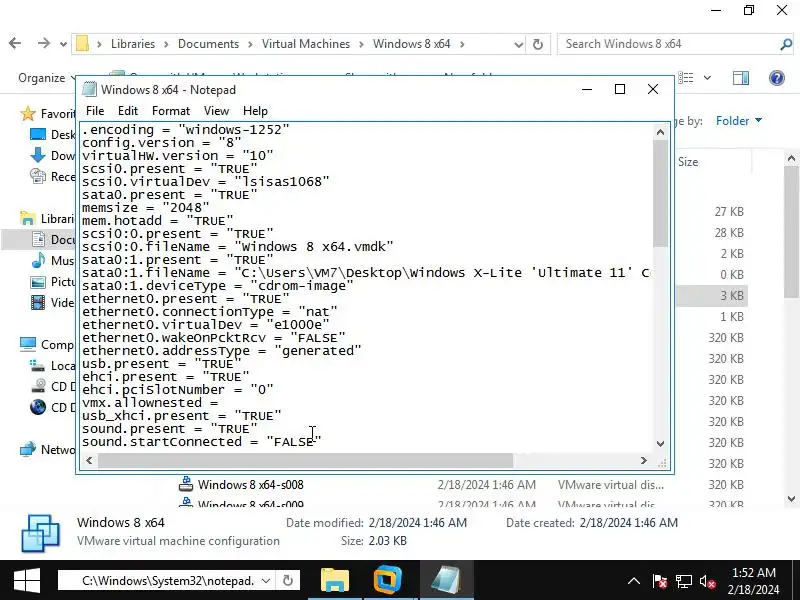Select Documents in the address breadcrumb
The image size is (800, 600).
208,44
